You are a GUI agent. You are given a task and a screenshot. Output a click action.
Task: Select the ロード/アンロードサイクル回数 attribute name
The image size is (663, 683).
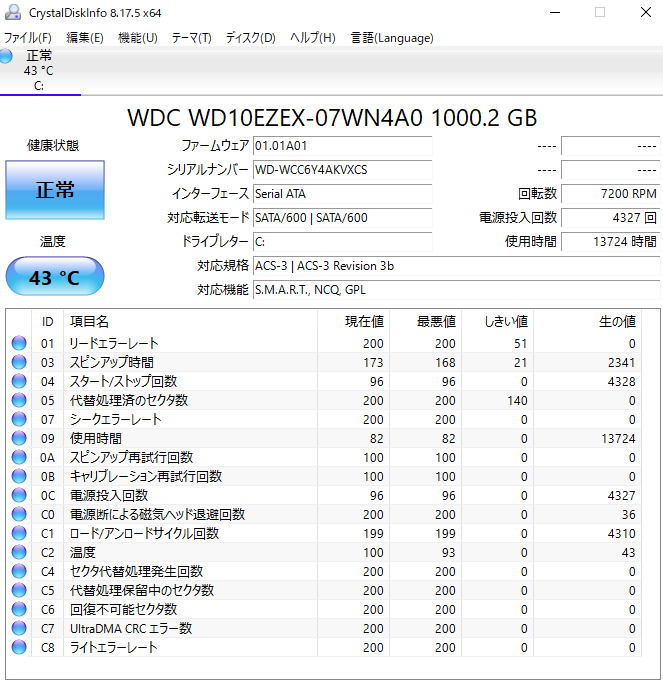click(x=144, y=533)
